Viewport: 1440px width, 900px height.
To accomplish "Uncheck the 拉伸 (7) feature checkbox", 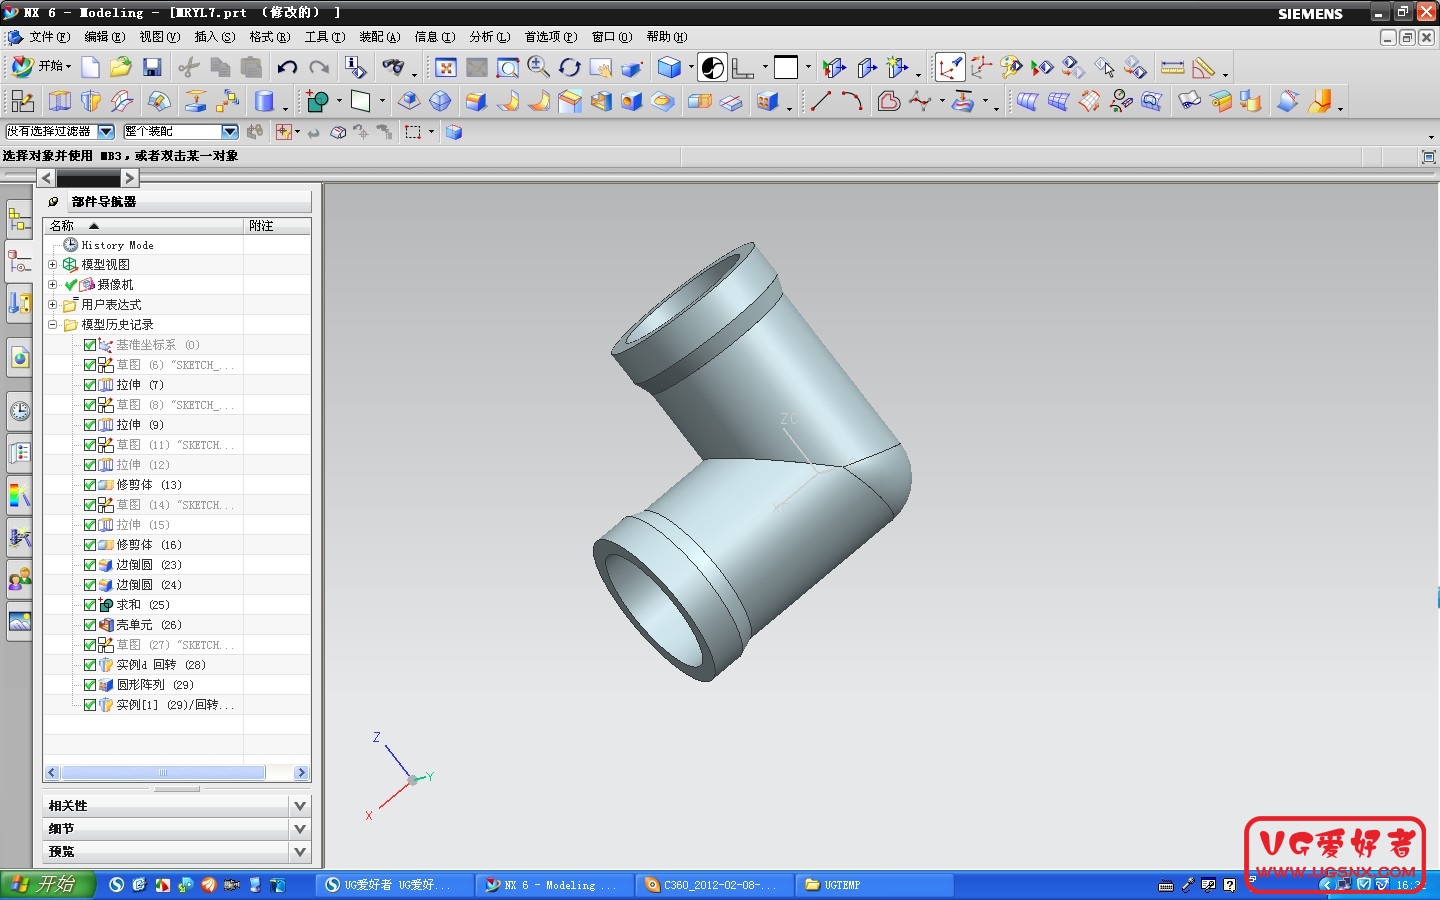I will pyautogui.click(x=90, y=385).
